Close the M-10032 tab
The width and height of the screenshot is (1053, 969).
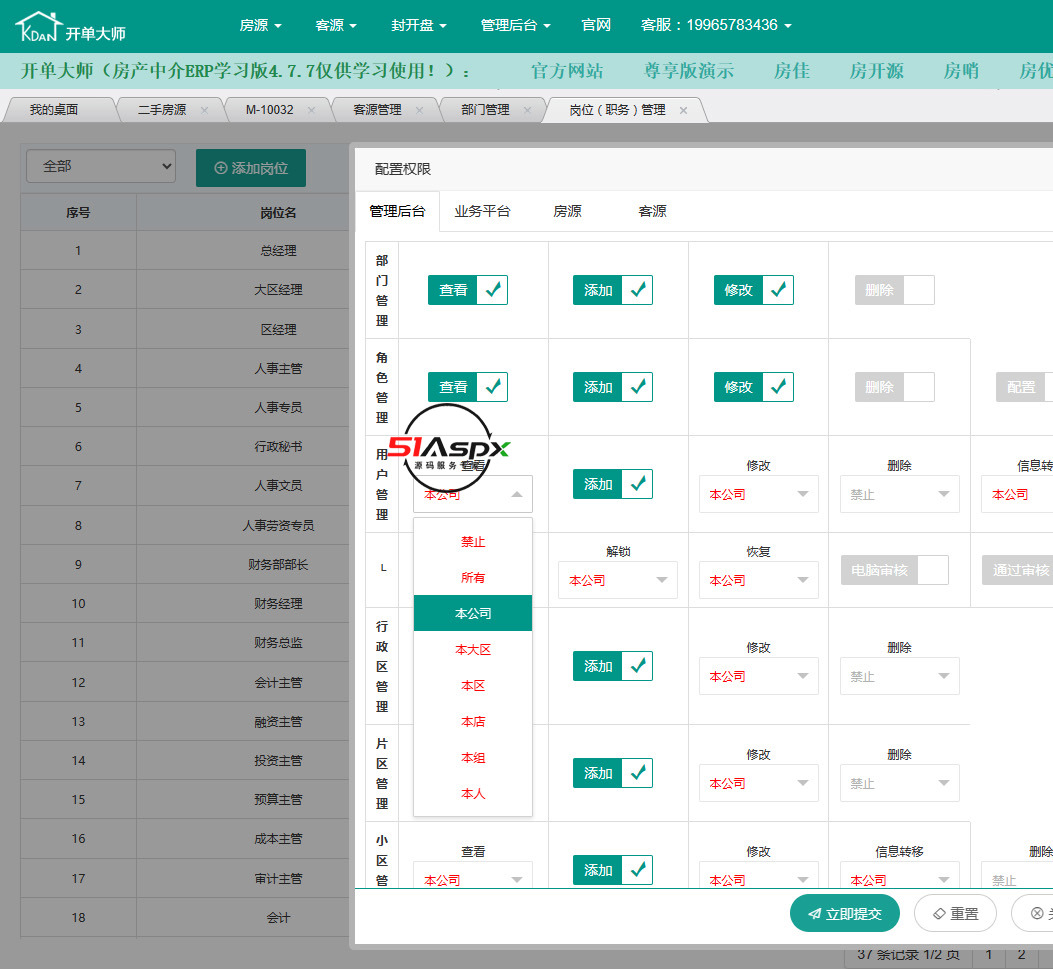pyautogui.click(x=311, y=110)
